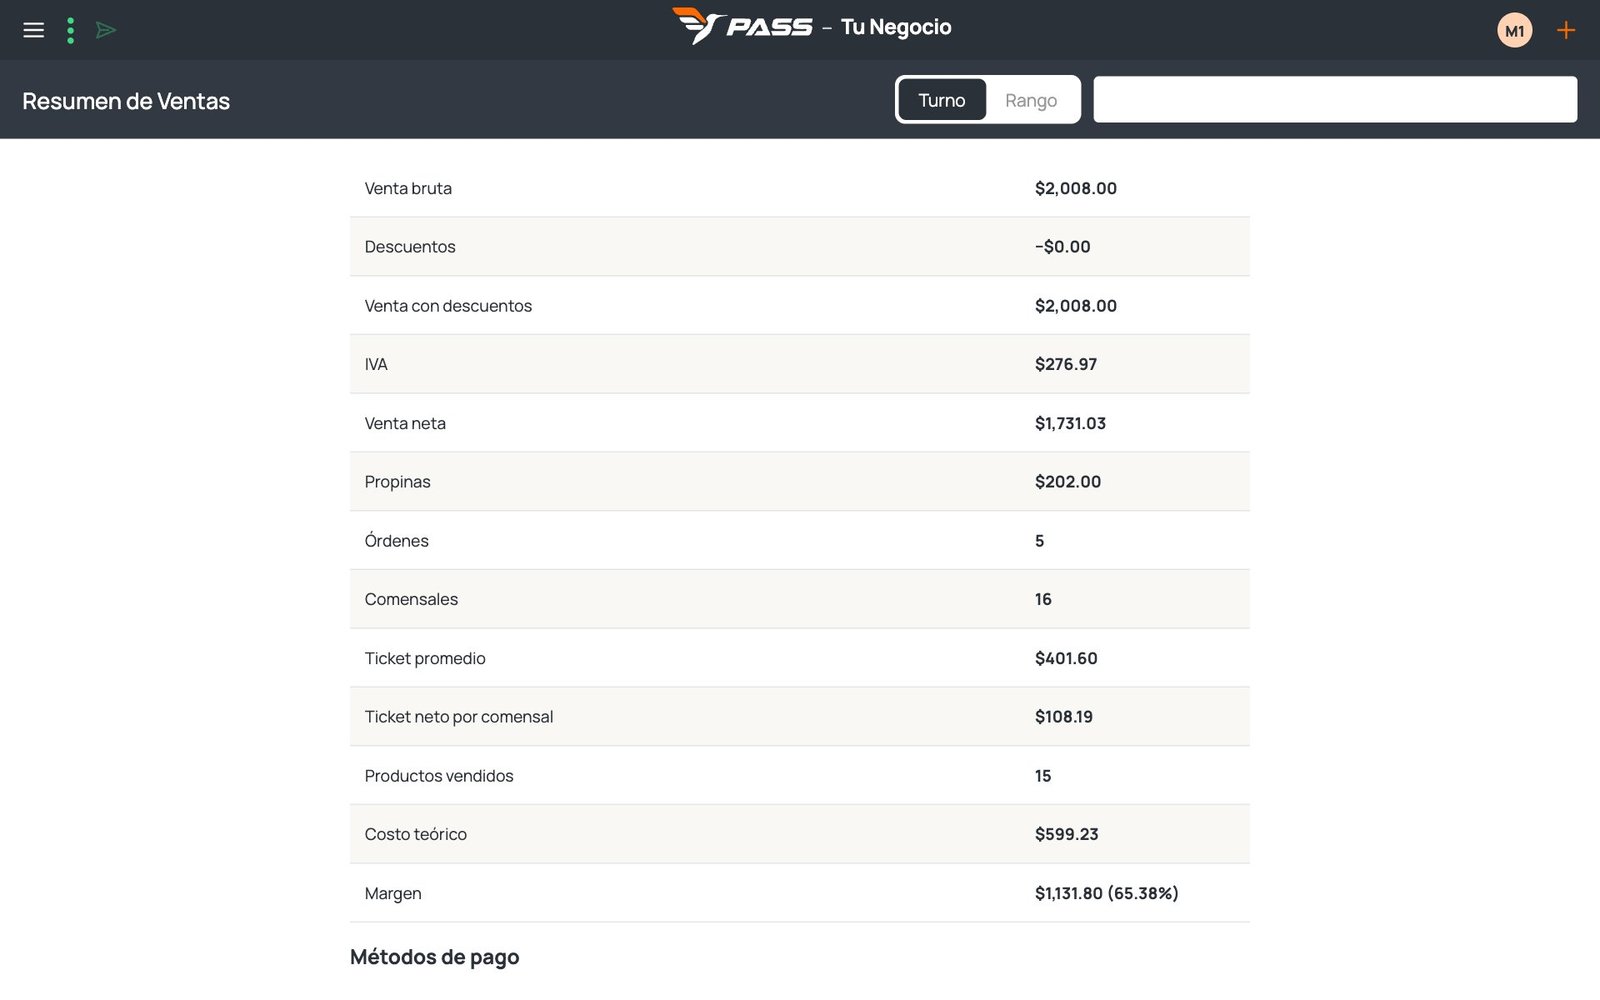Switch to the Rango view

pos(1031,100)
